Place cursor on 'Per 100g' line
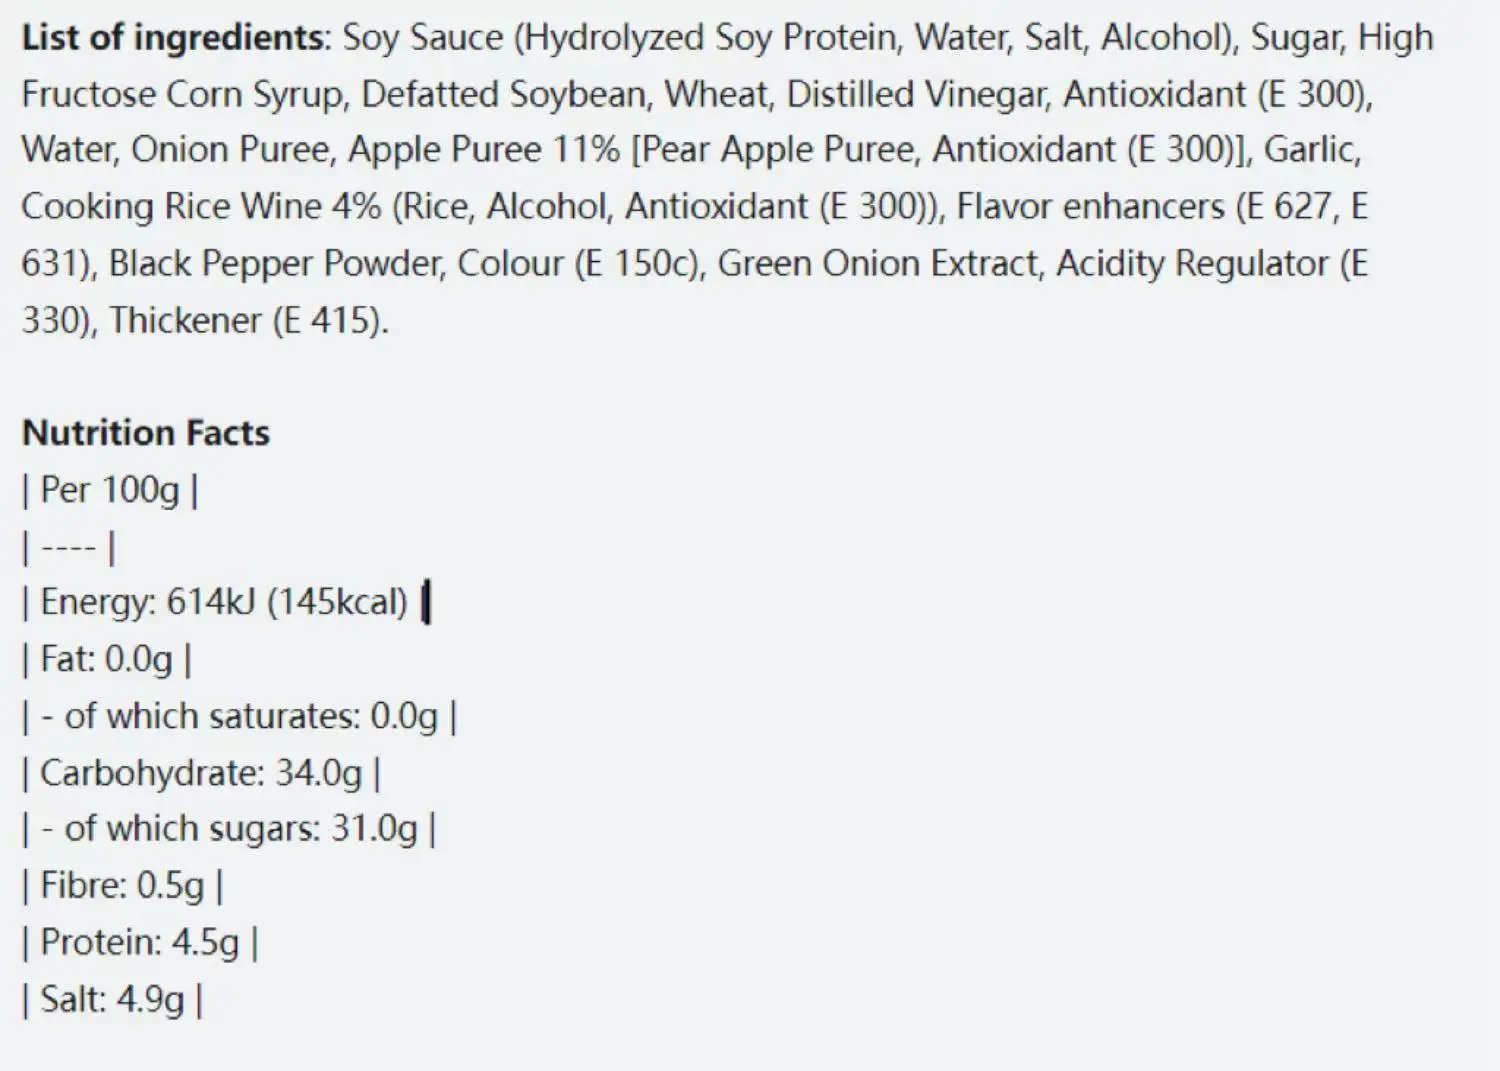This screenshot has height=1071, width=1500. tap(109, 490)
